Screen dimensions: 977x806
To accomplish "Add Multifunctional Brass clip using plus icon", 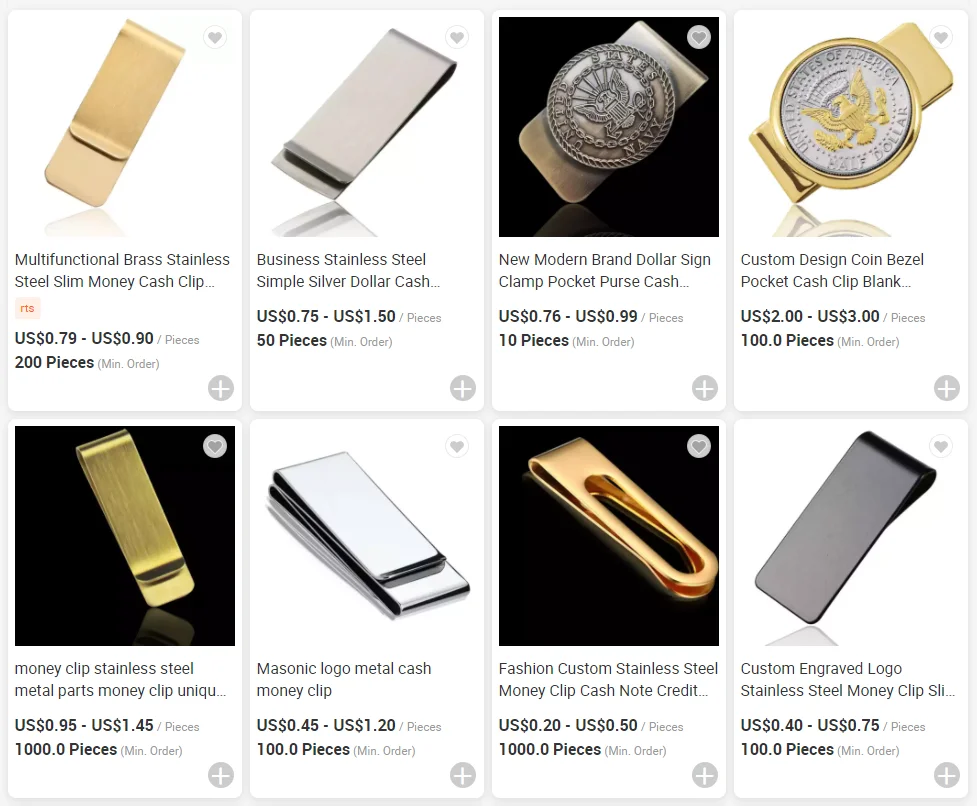I will pos(221,388).
